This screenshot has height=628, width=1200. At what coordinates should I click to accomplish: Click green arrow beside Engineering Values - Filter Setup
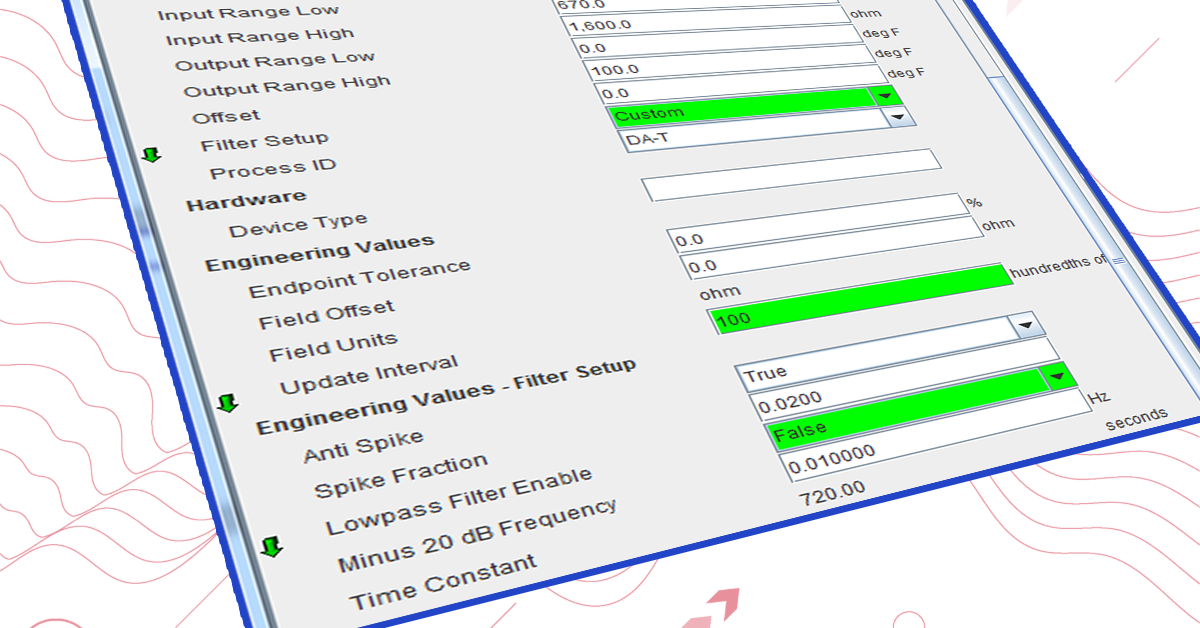230,403
